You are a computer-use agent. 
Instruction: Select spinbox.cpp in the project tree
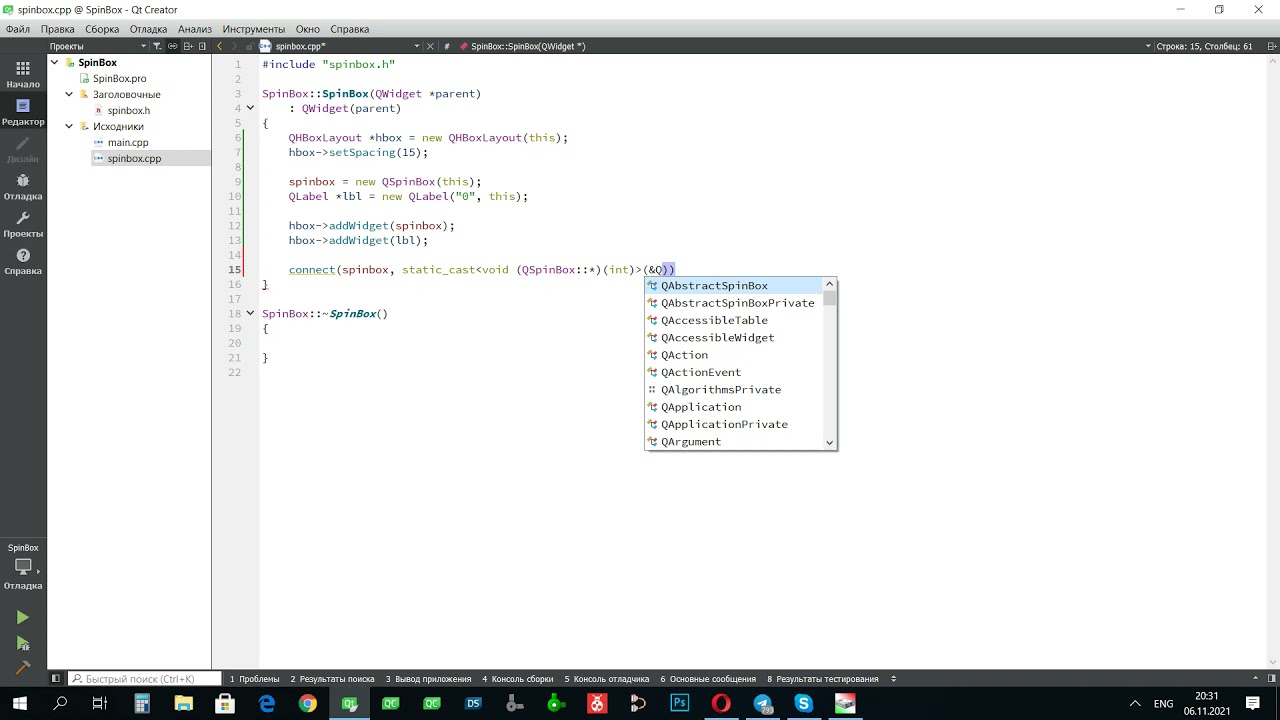click(134, 159)
